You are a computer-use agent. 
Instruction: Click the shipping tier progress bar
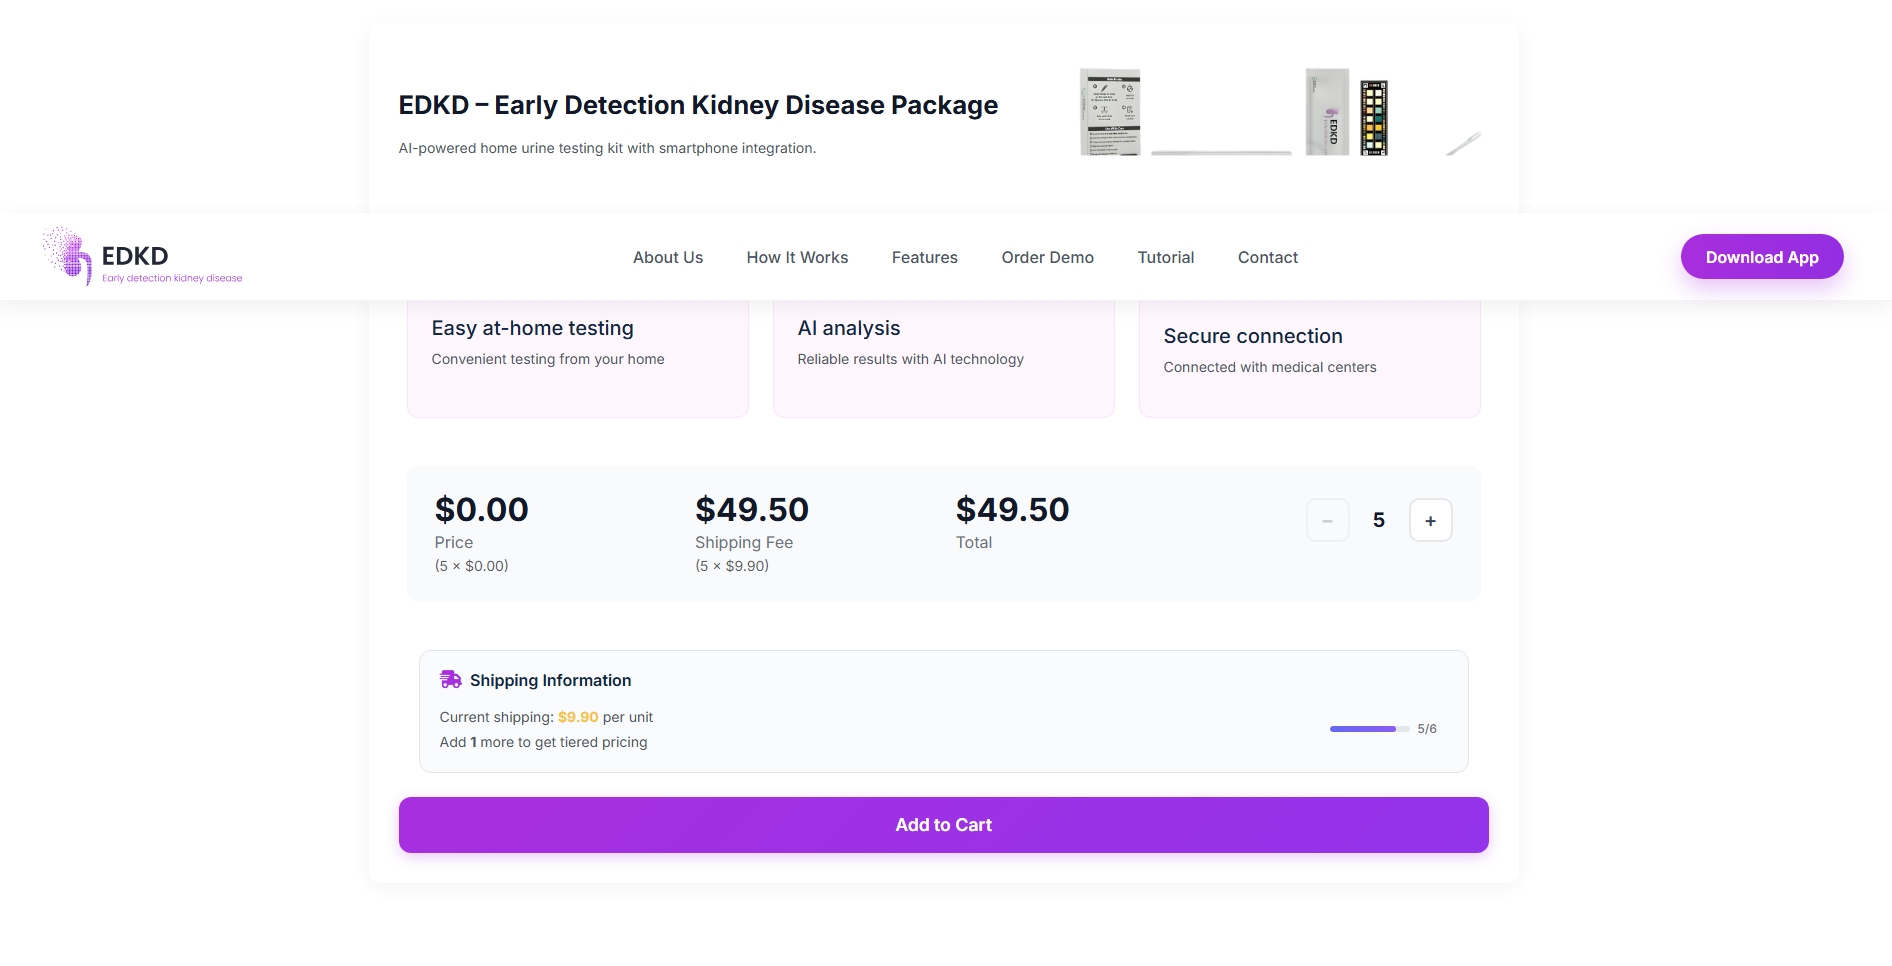pos(1369,729)
